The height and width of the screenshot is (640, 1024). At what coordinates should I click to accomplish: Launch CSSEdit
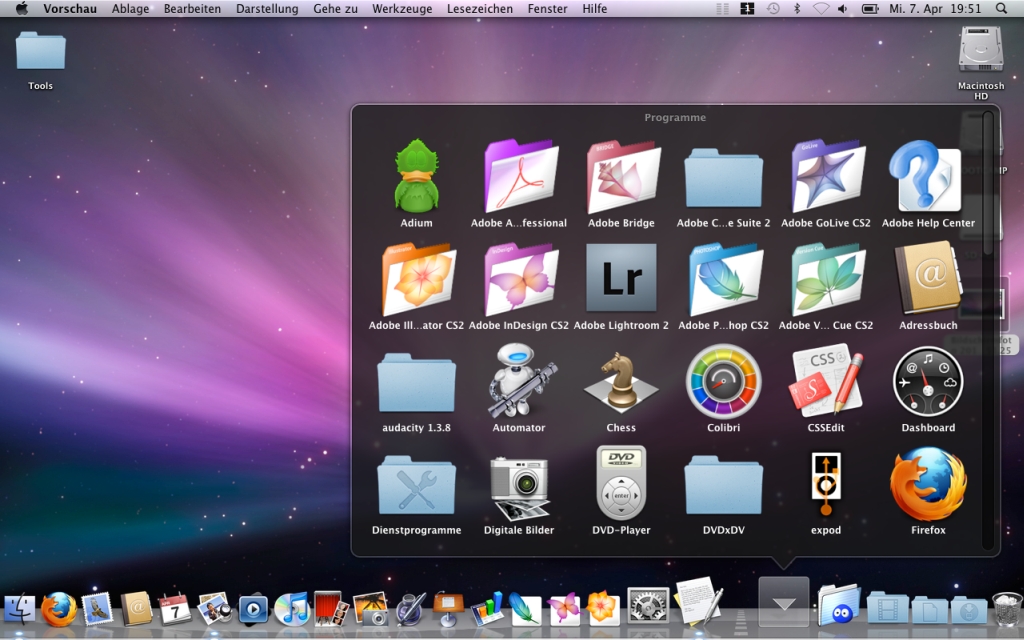(826, 382)
